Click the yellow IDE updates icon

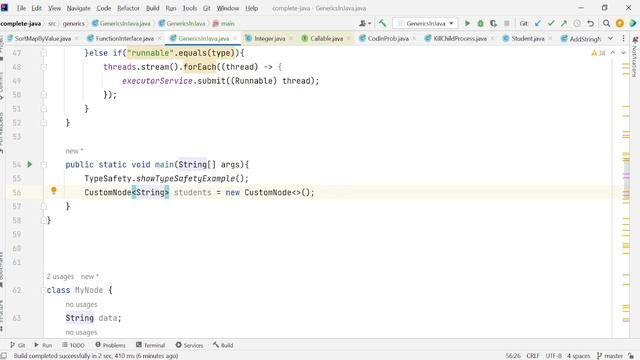click(x=620, y=23)
